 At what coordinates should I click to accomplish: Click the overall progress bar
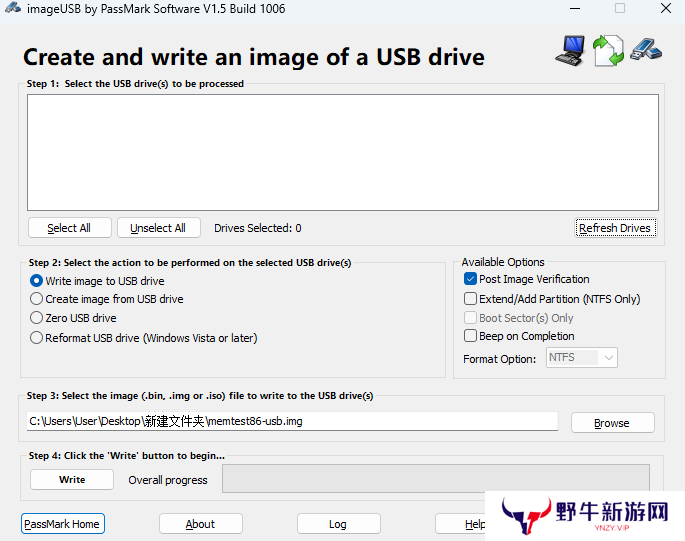(x=436, y=479)
